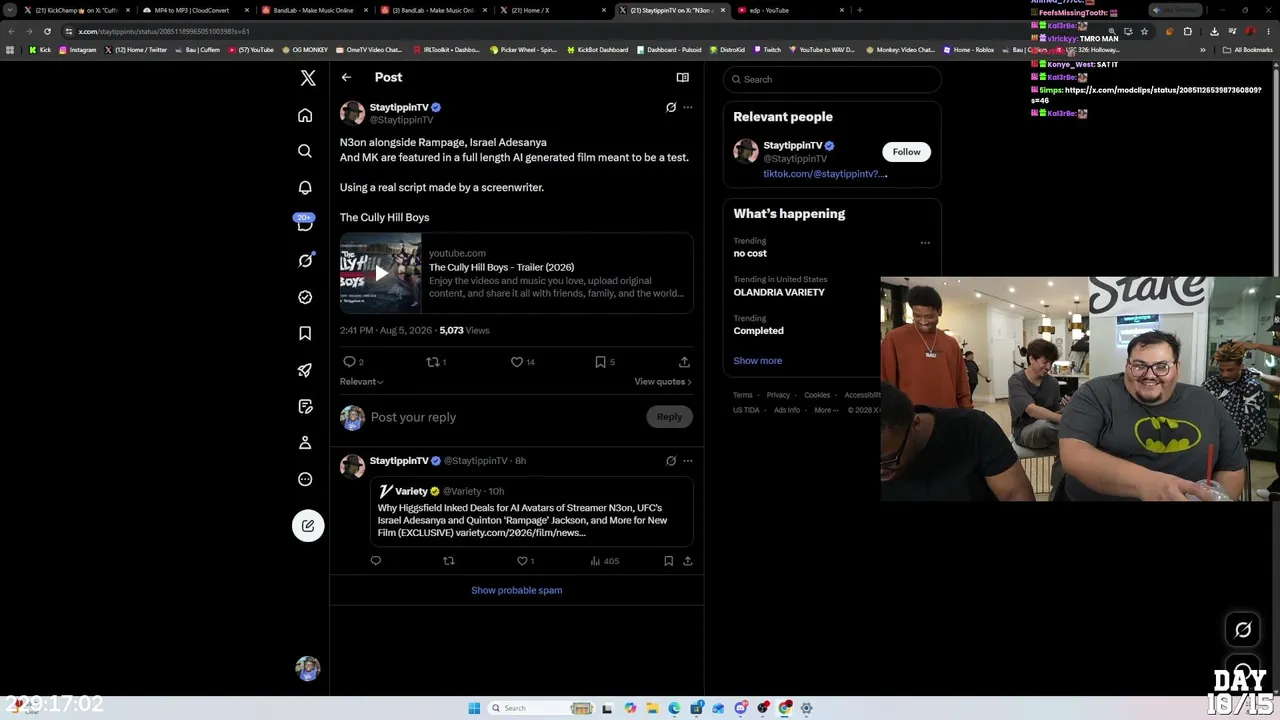Open Notifications bell in sidebar
This screenshot has width=1280, height=720.
305,188
